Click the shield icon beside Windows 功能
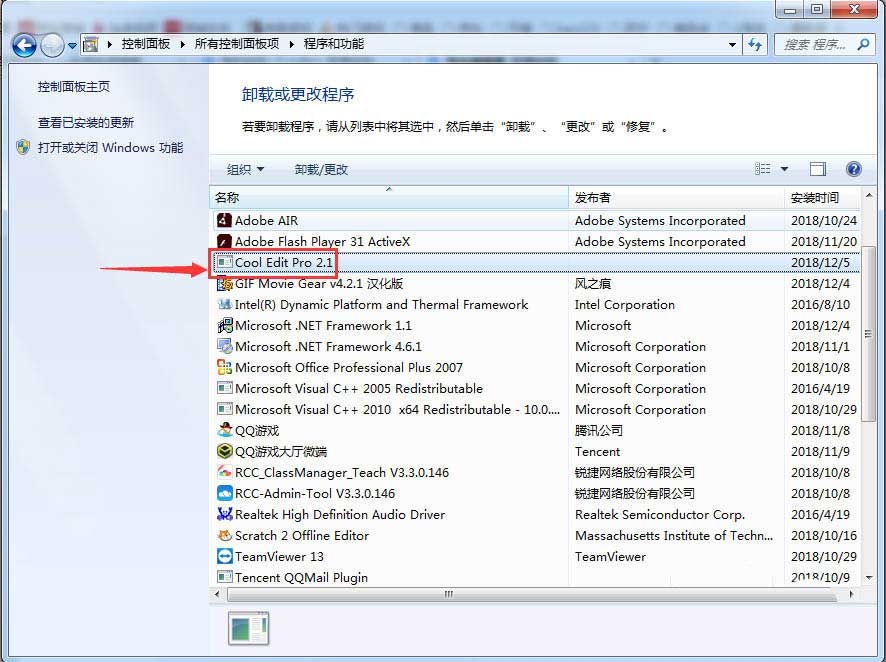The image size is (886, 662). click(23, 147)
